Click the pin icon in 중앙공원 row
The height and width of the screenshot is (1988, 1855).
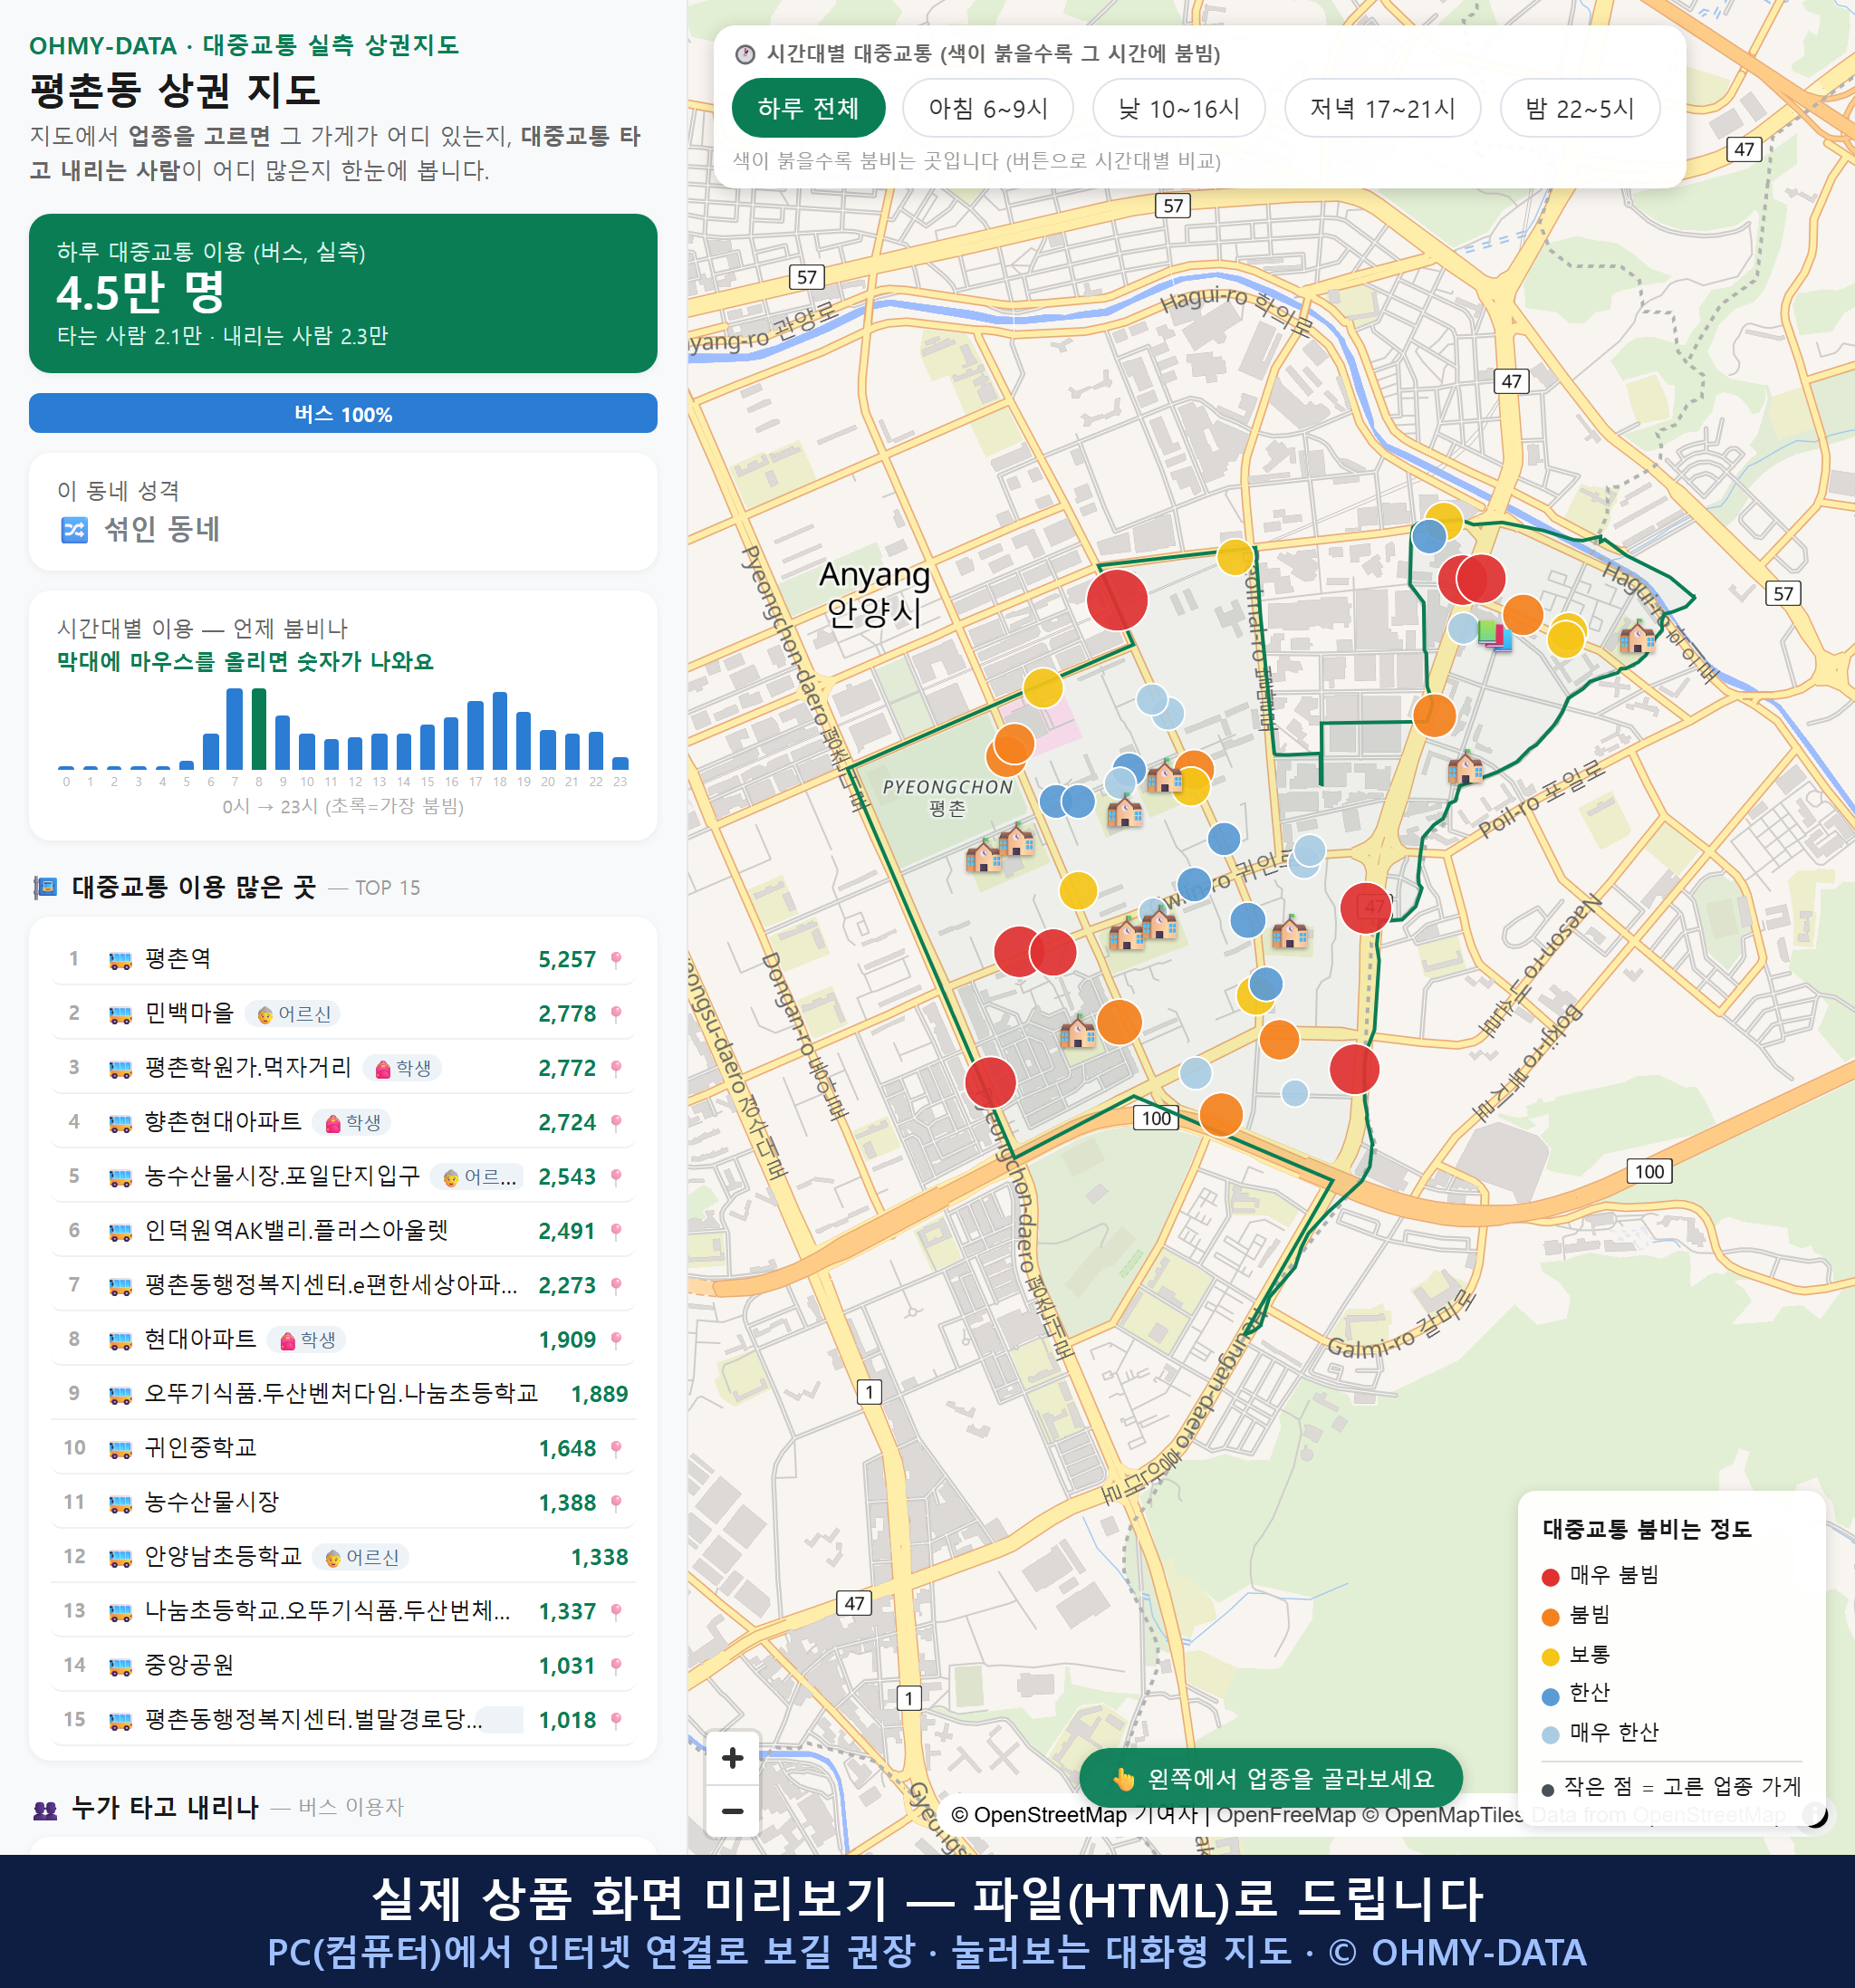pos(616,1666)
